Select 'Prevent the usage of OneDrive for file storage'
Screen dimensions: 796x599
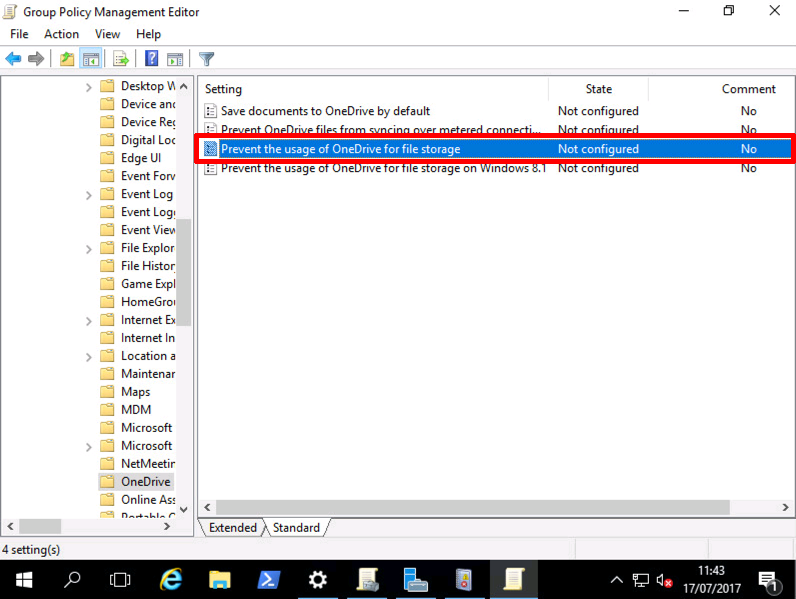tap(341, 149)
